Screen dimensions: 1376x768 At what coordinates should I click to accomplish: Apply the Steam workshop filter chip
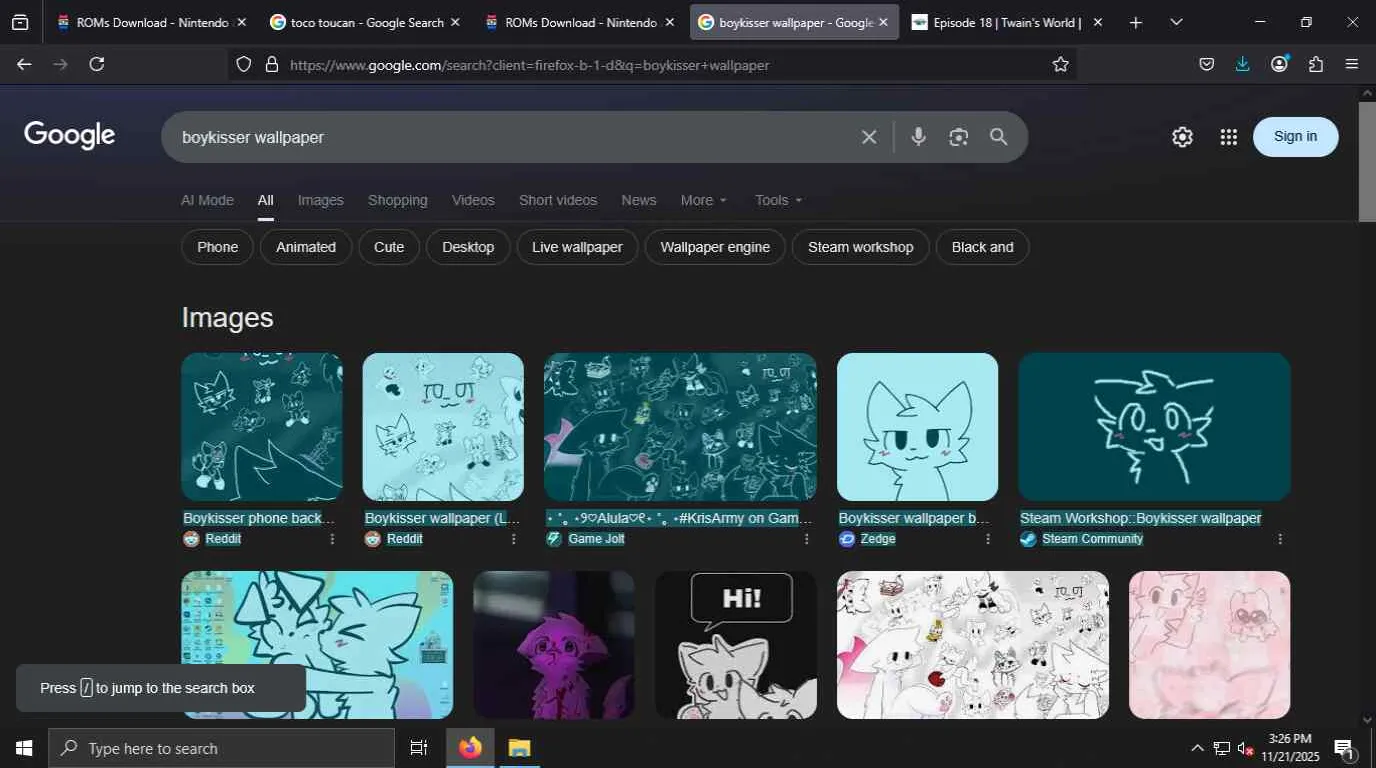(861, 247)
